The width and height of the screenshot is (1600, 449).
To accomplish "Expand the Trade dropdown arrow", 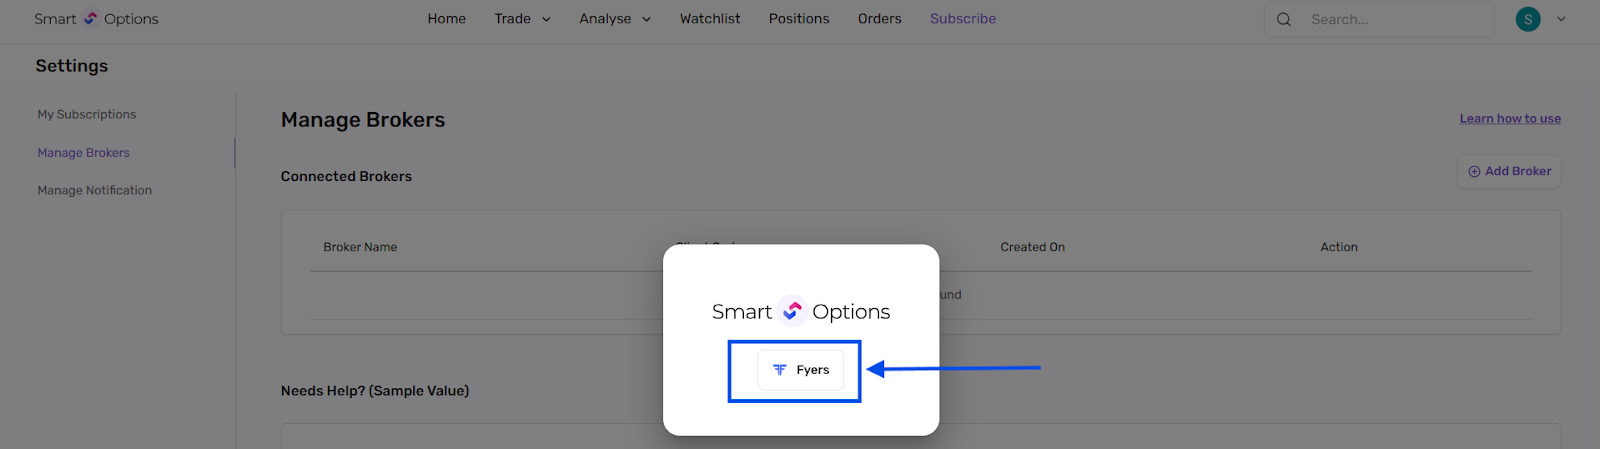I will pos(546,20).
